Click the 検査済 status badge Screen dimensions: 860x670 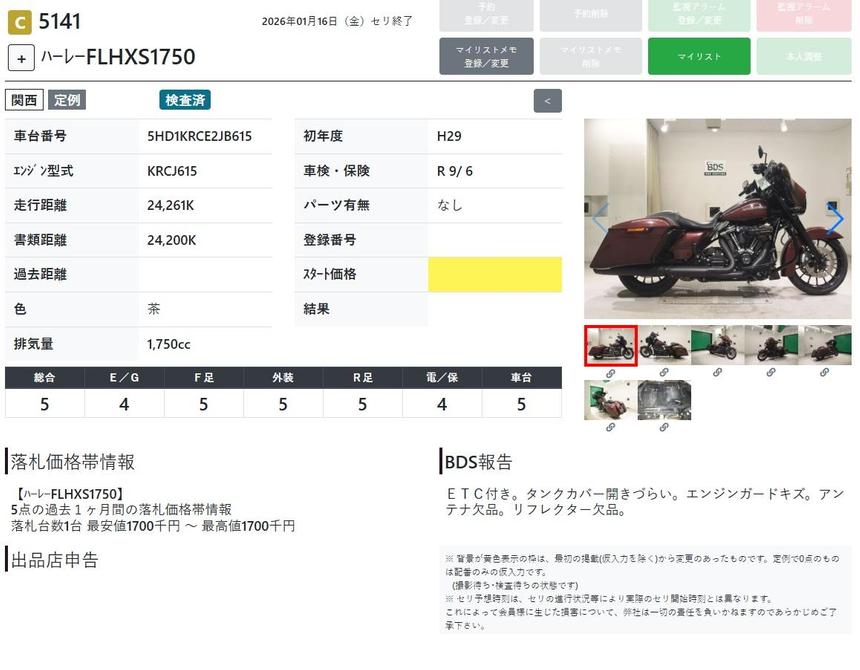pyautogui.click(x=185, y=100)
